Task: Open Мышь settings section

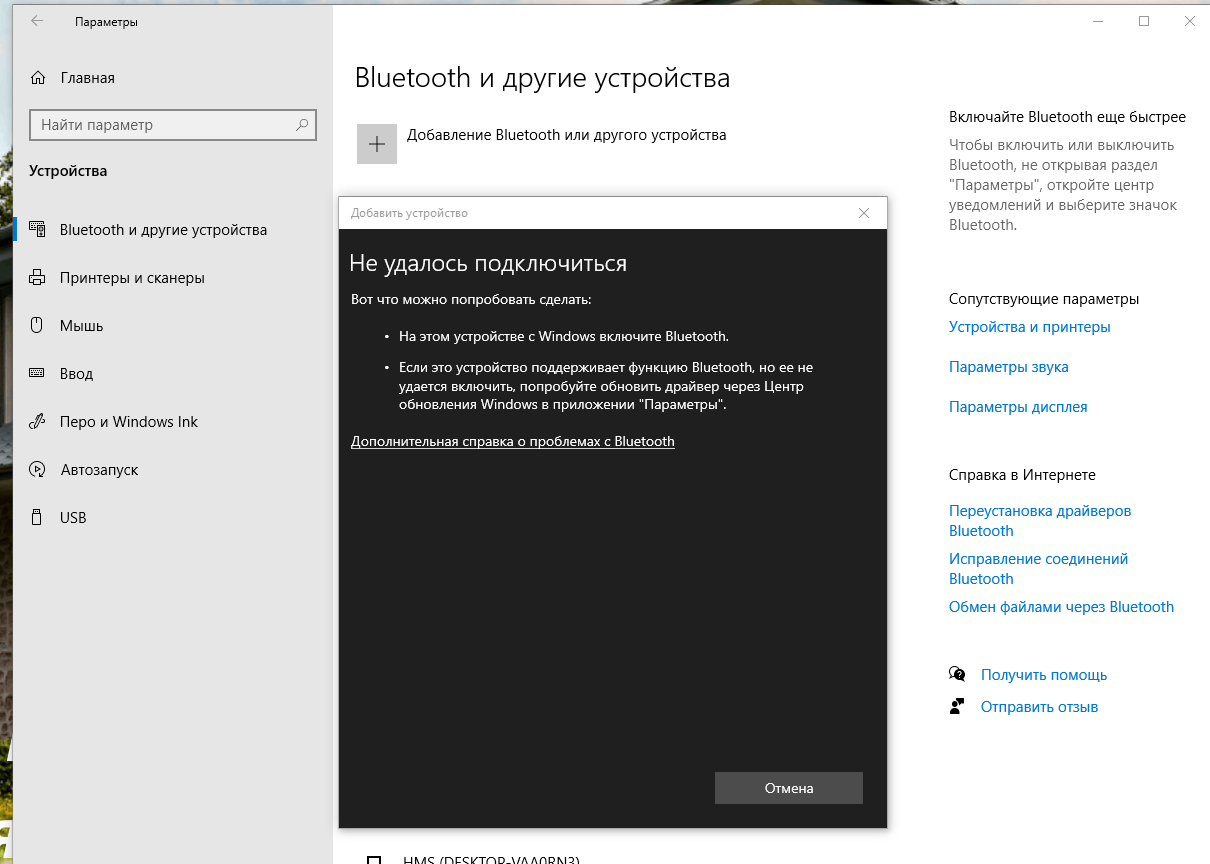Action: tap(81, 326)
